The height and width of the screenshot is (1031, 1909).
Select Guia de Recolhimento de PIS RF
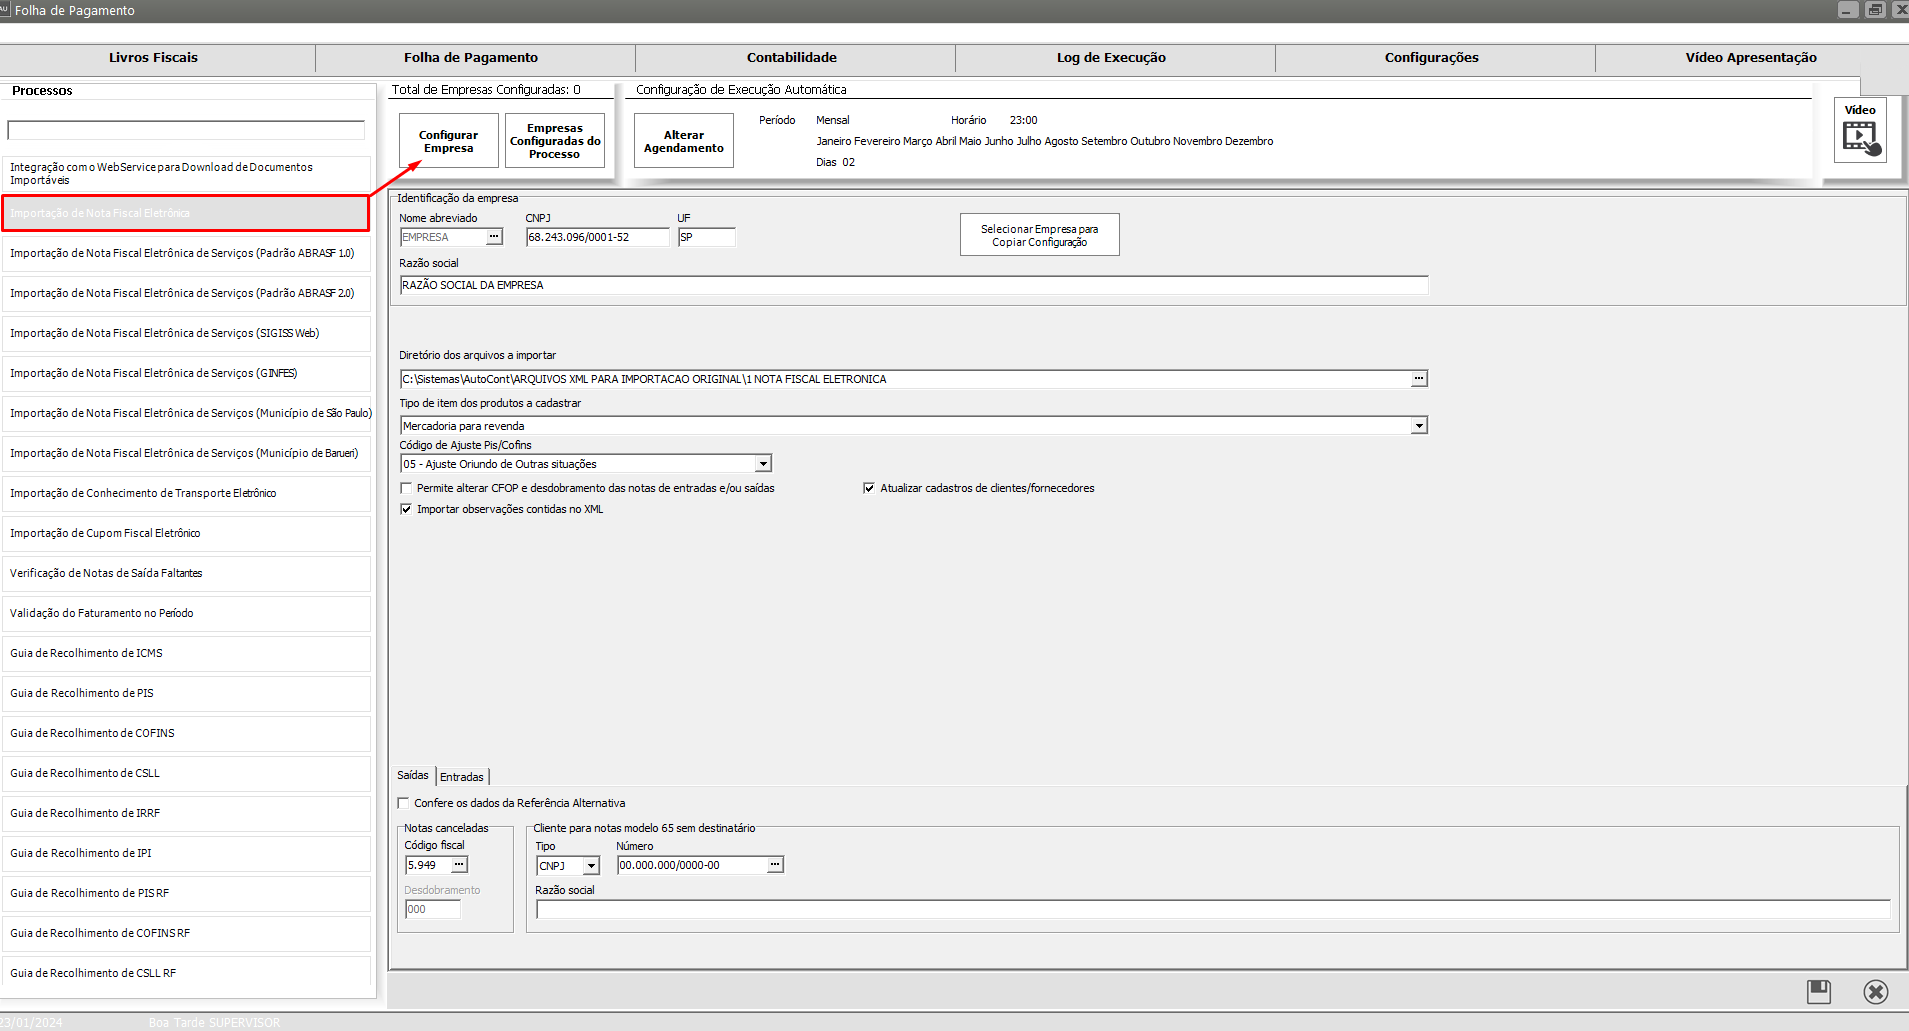point(186,894)
